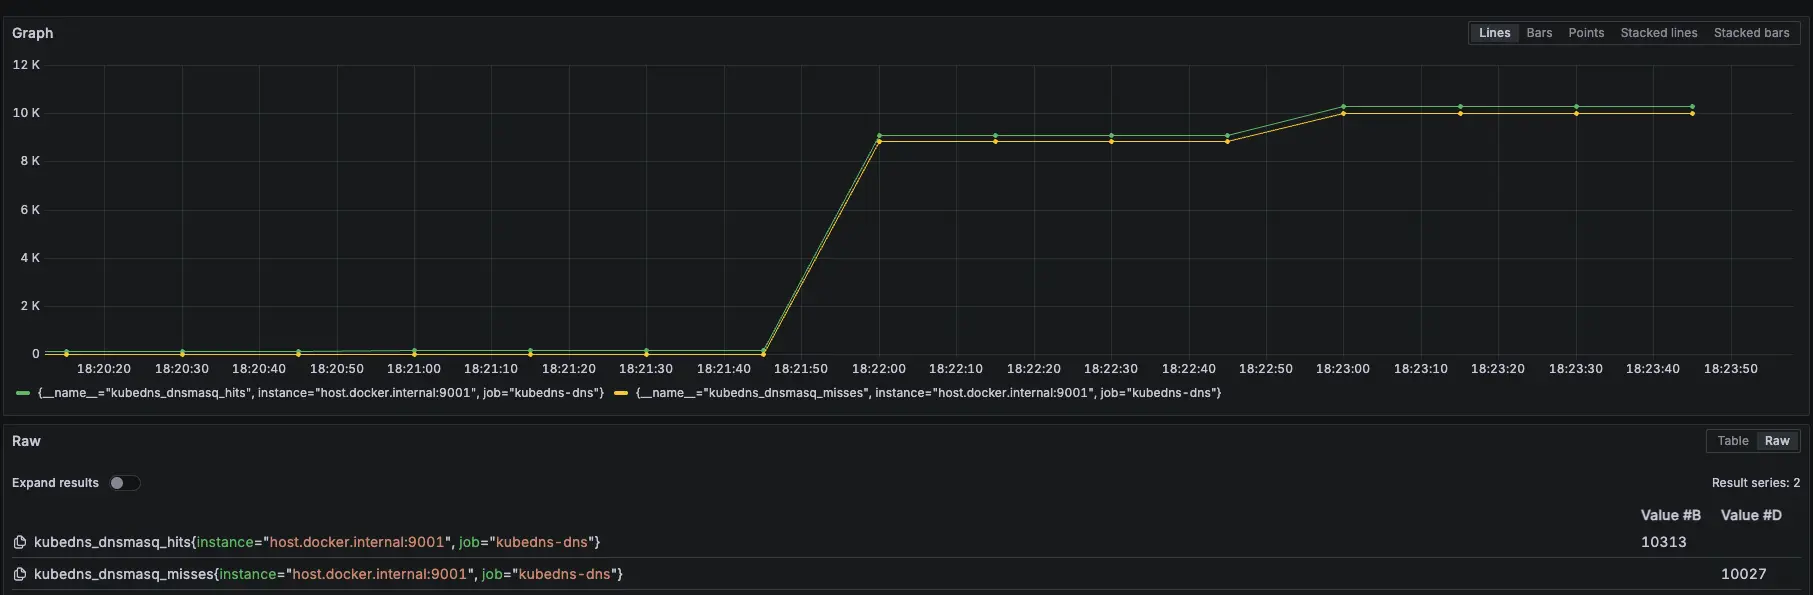Copy the kubedns_dnsmasq_hits series to clipboard
Image resolution: width=1813 pixels, height=595 pixels.
pos(19,542)
